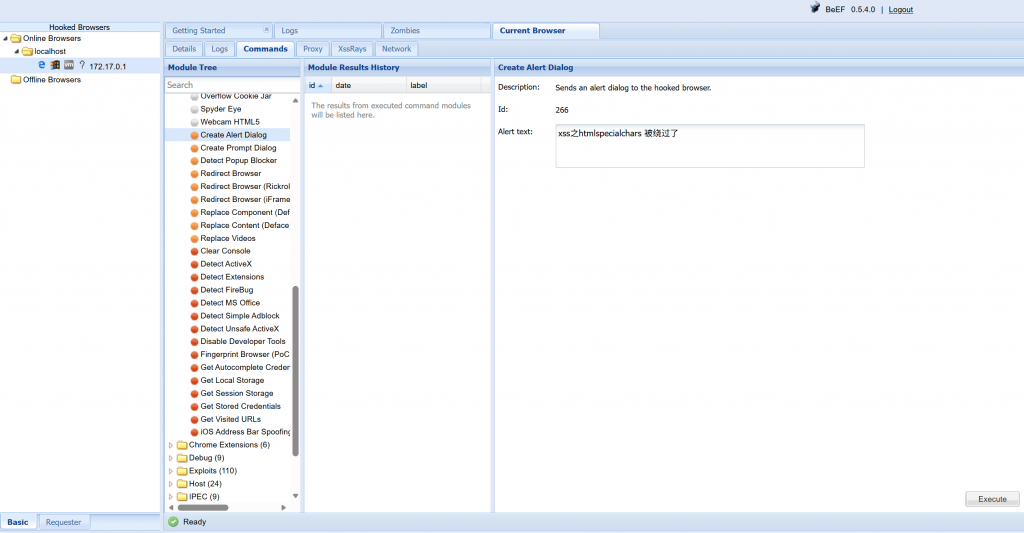The width and height of the screenshot is (1024, 533).
Task: Expand the Chrome Extensions module folder
Action: click(170, 445)
